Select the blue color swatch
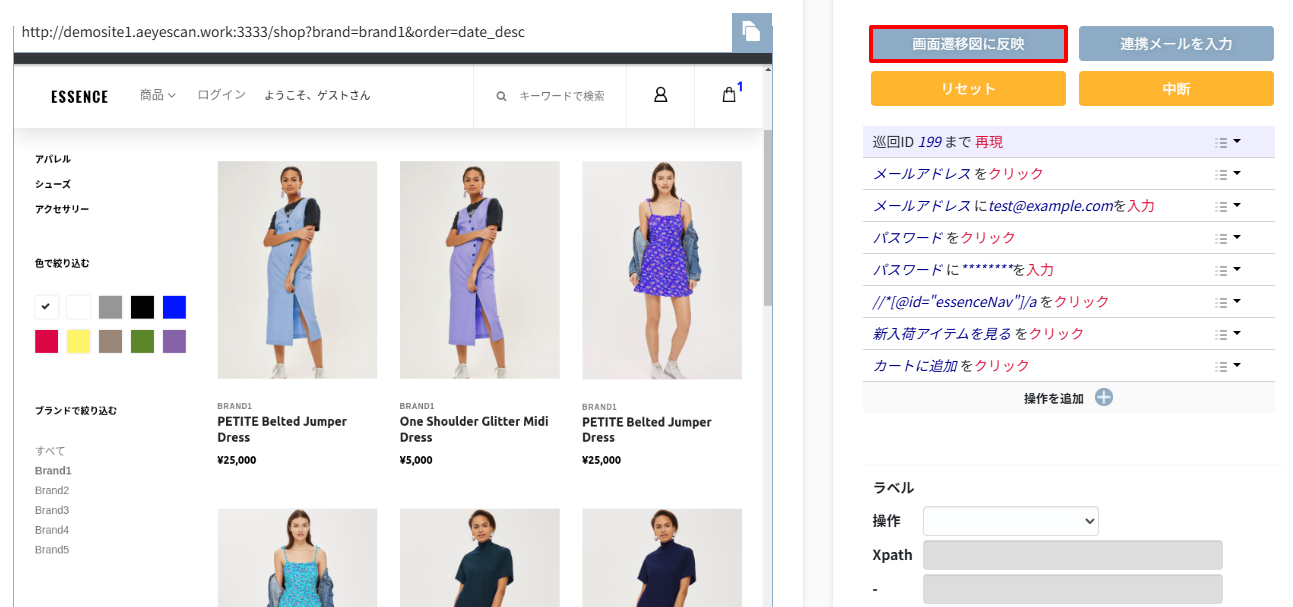This screenshot has height=607, width=1293. pyautogui.click(x=175, y=307)
